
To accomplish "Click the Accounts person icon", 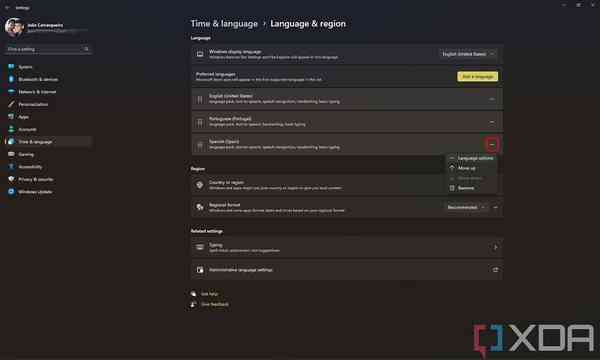I will pyautogui.click(x=11, y=129).
